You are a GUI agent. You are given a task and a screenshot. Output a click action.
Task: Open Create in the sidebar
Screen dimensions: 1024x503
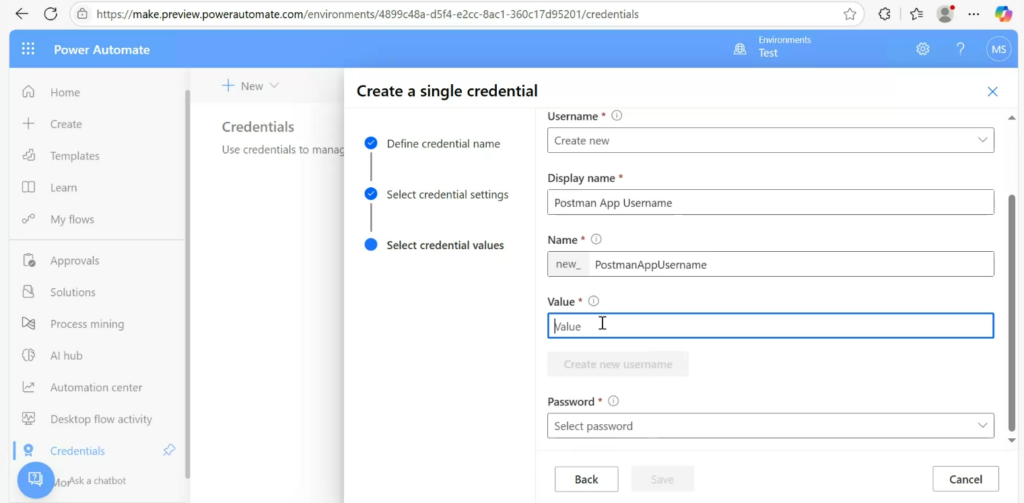pyautogui.click(x=66, y=124)
